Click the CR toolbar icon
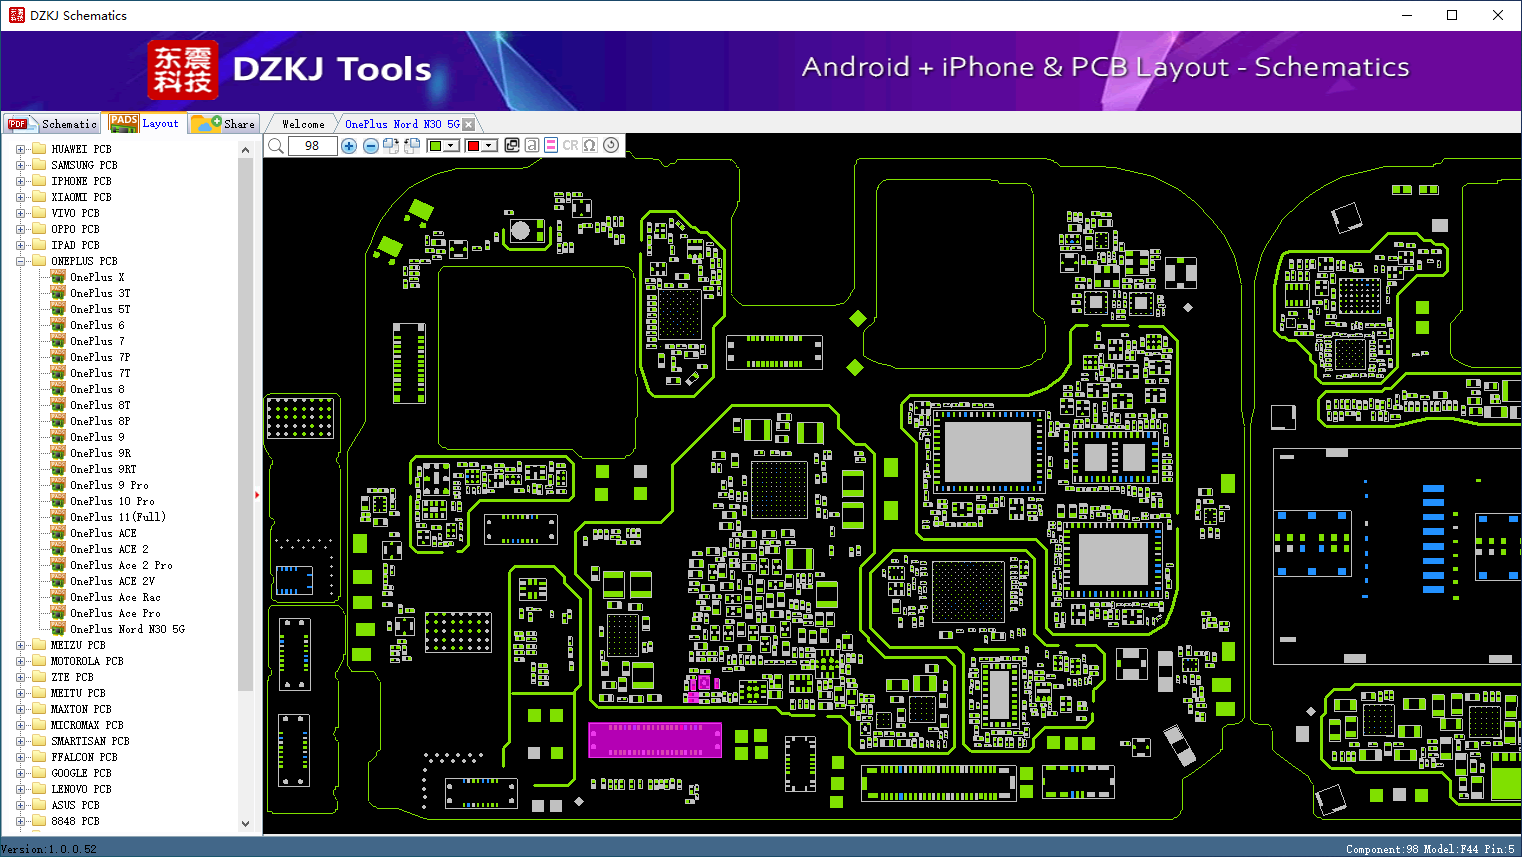This screenshot has width=1522, height=857. point(570,145)
